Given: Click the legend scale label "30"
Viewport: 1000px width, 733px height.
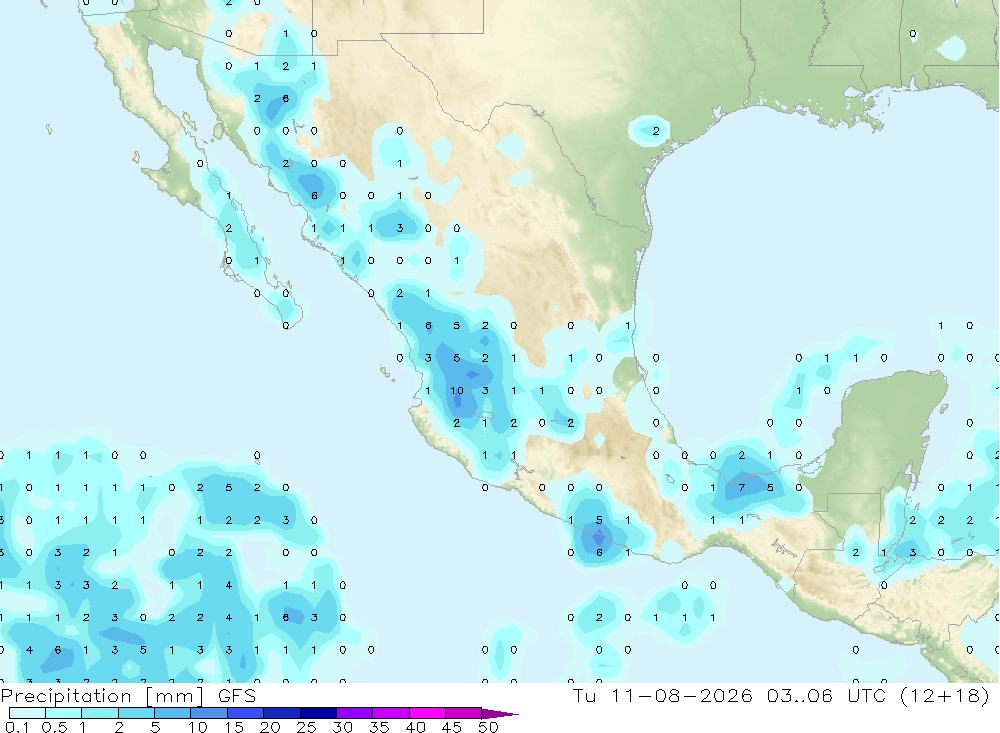Looking at the screenshot, I should coord(342,727).
